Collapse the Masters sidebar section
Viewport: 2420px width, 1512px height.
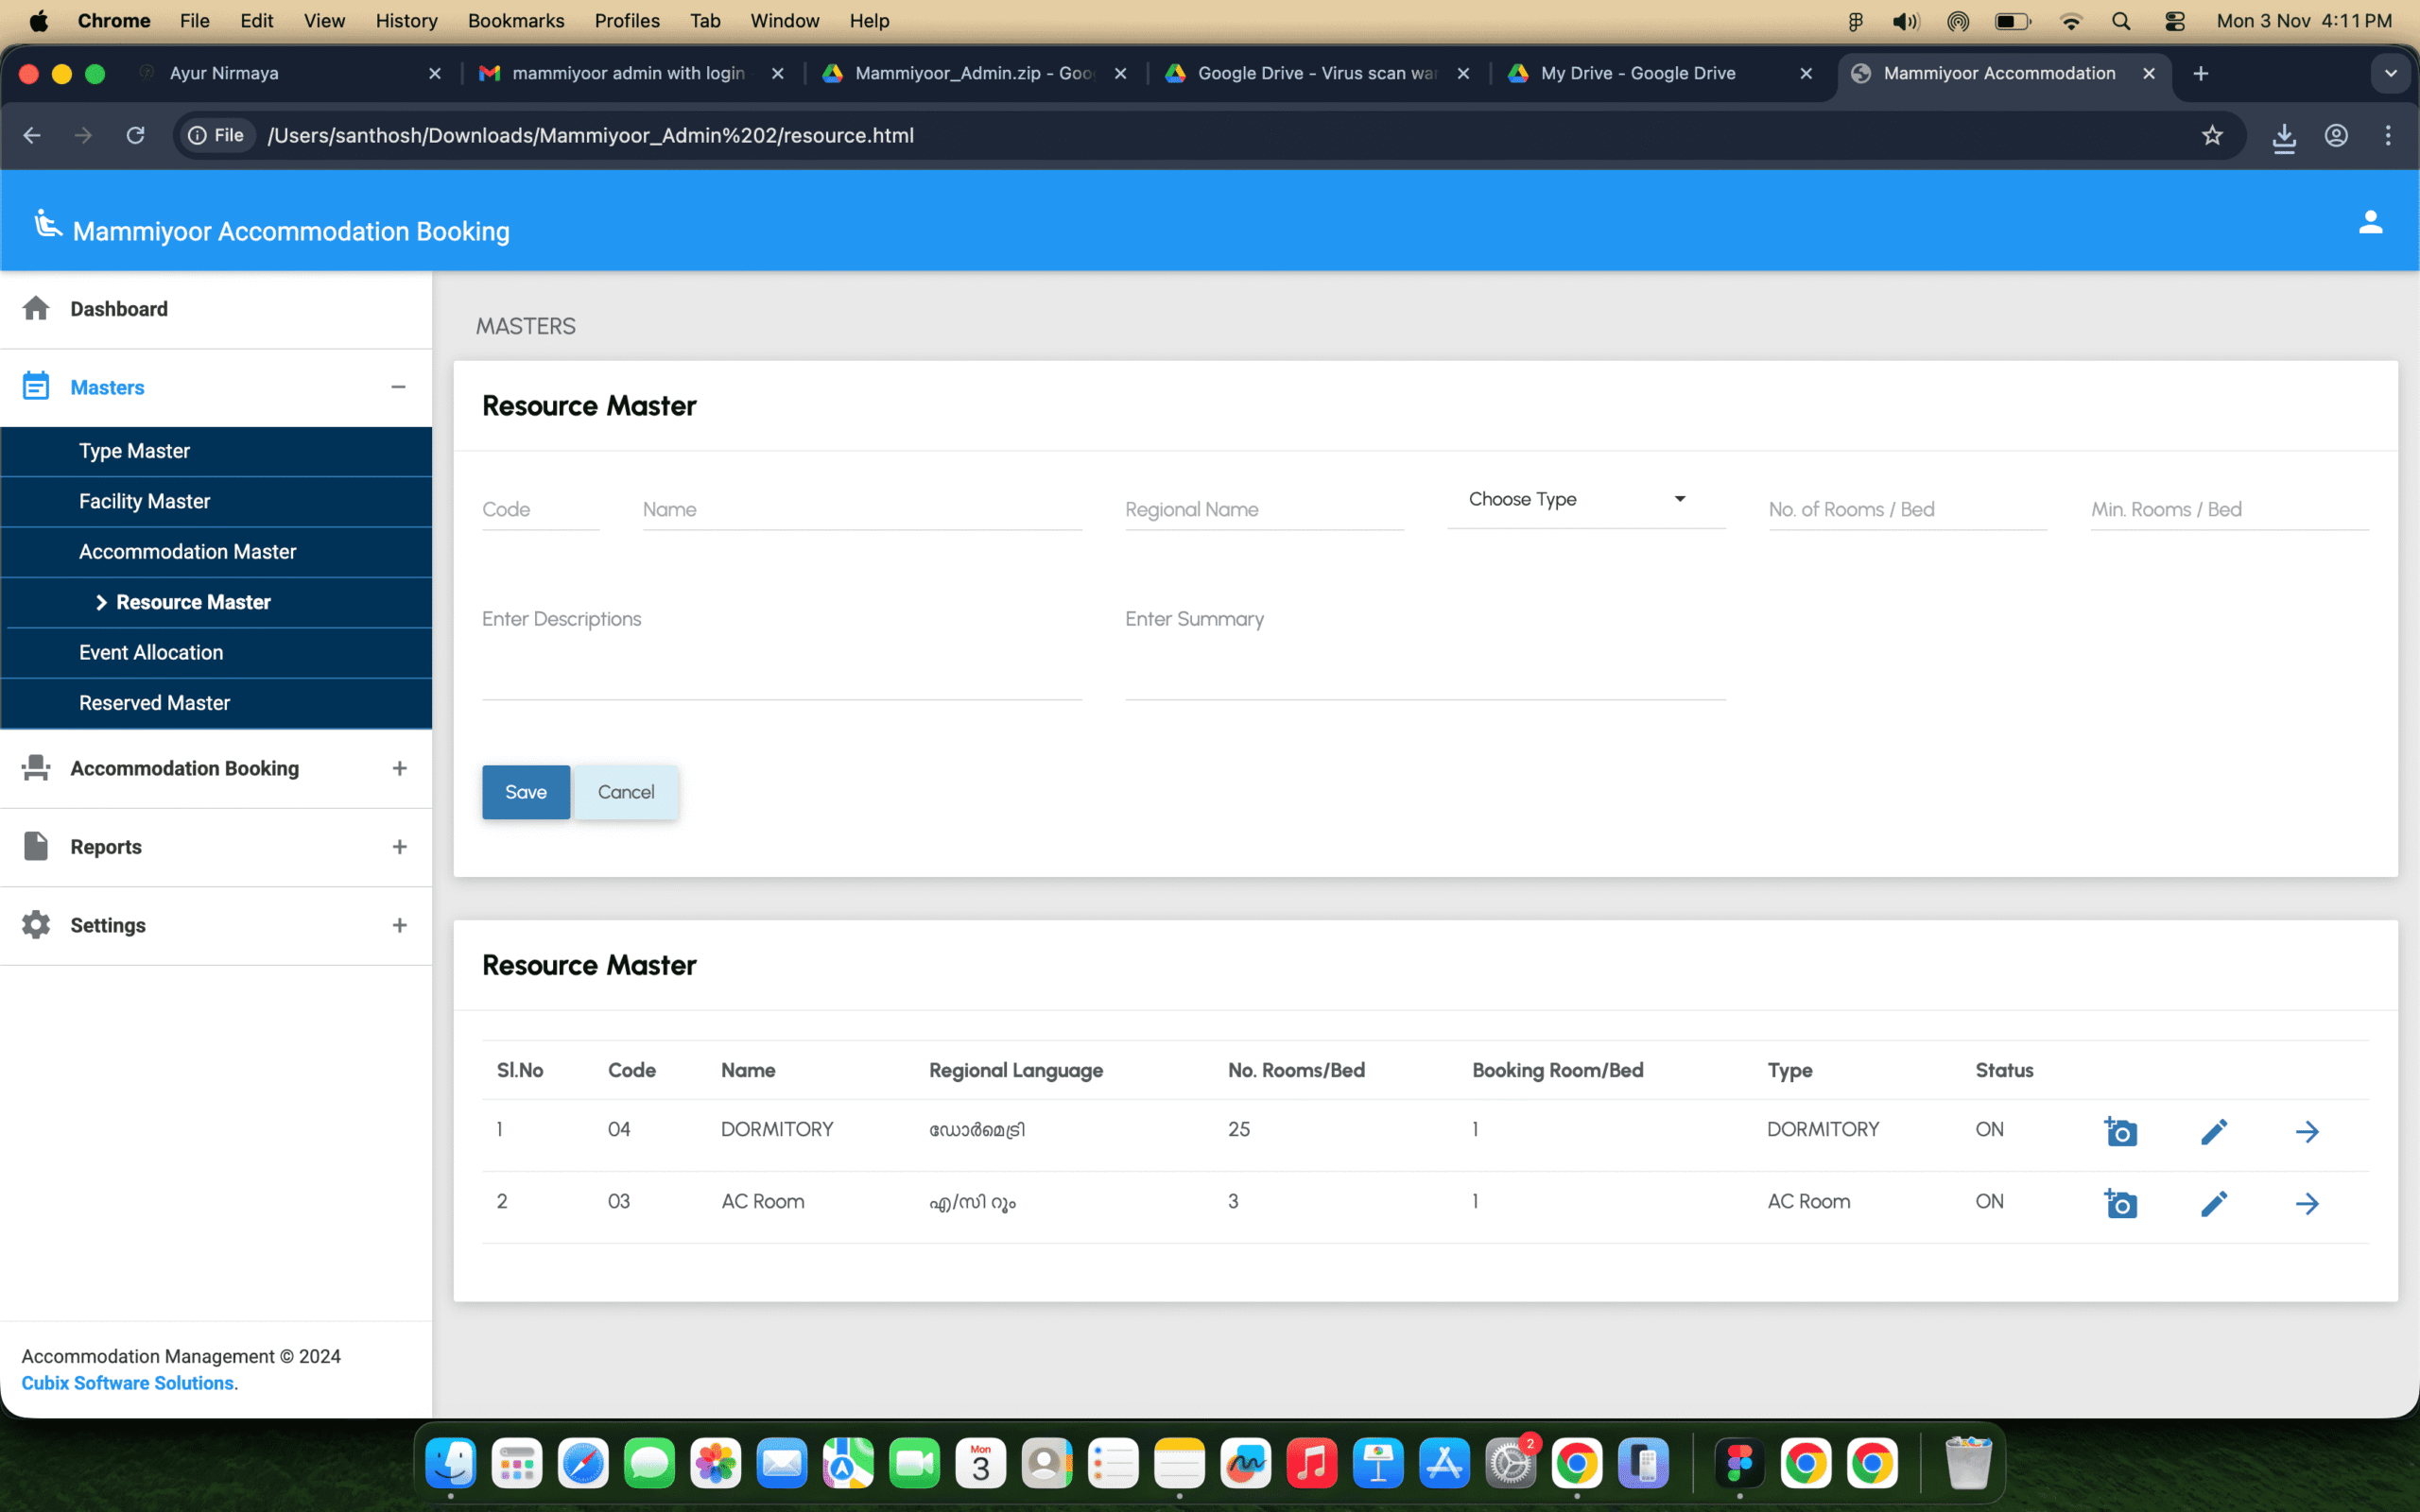(398, 387)
